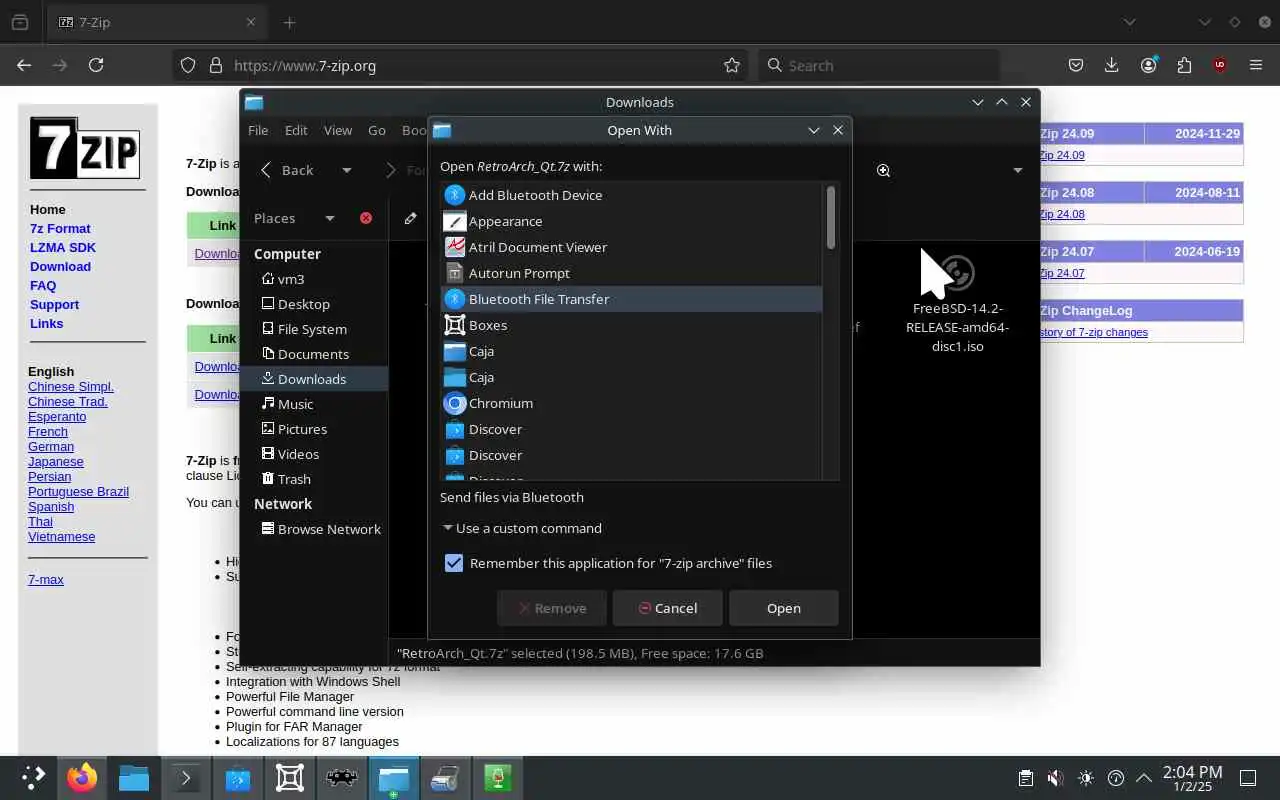
Task: Click the taskbar clock showing 2:04 PM
Action: click(x=1192, y=778)
